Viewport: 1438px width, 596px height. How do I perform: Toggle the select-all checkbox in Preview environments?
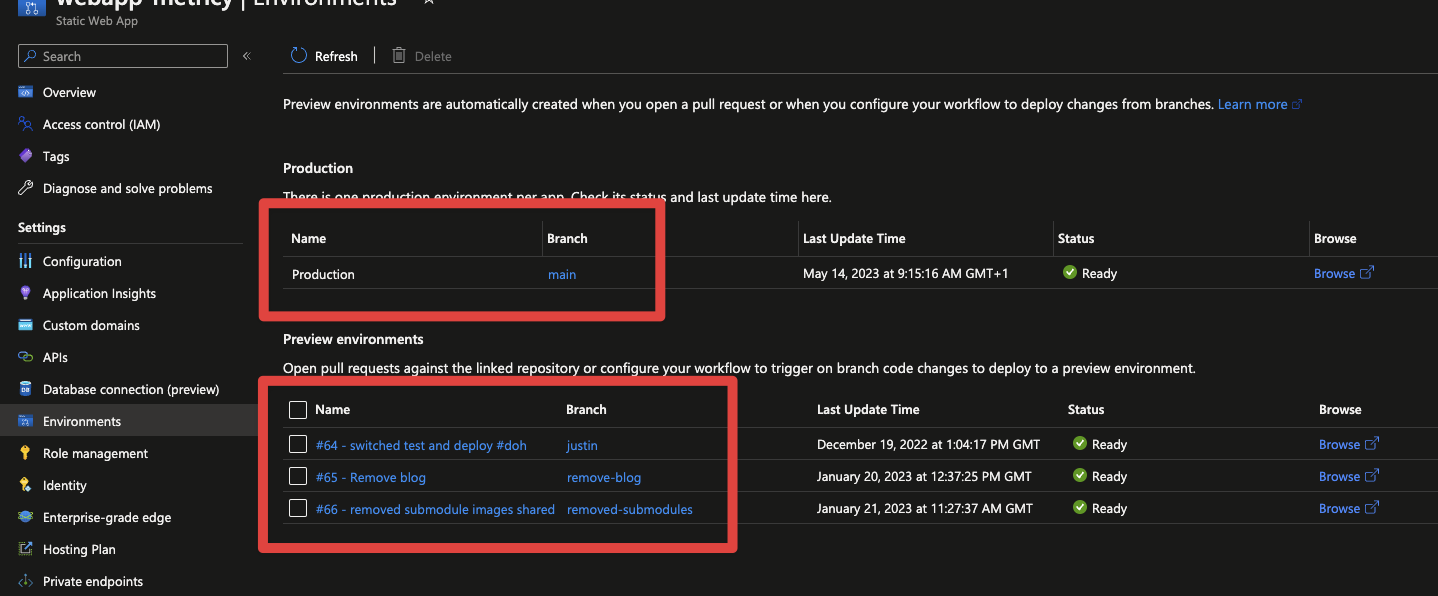coord(298,409)
